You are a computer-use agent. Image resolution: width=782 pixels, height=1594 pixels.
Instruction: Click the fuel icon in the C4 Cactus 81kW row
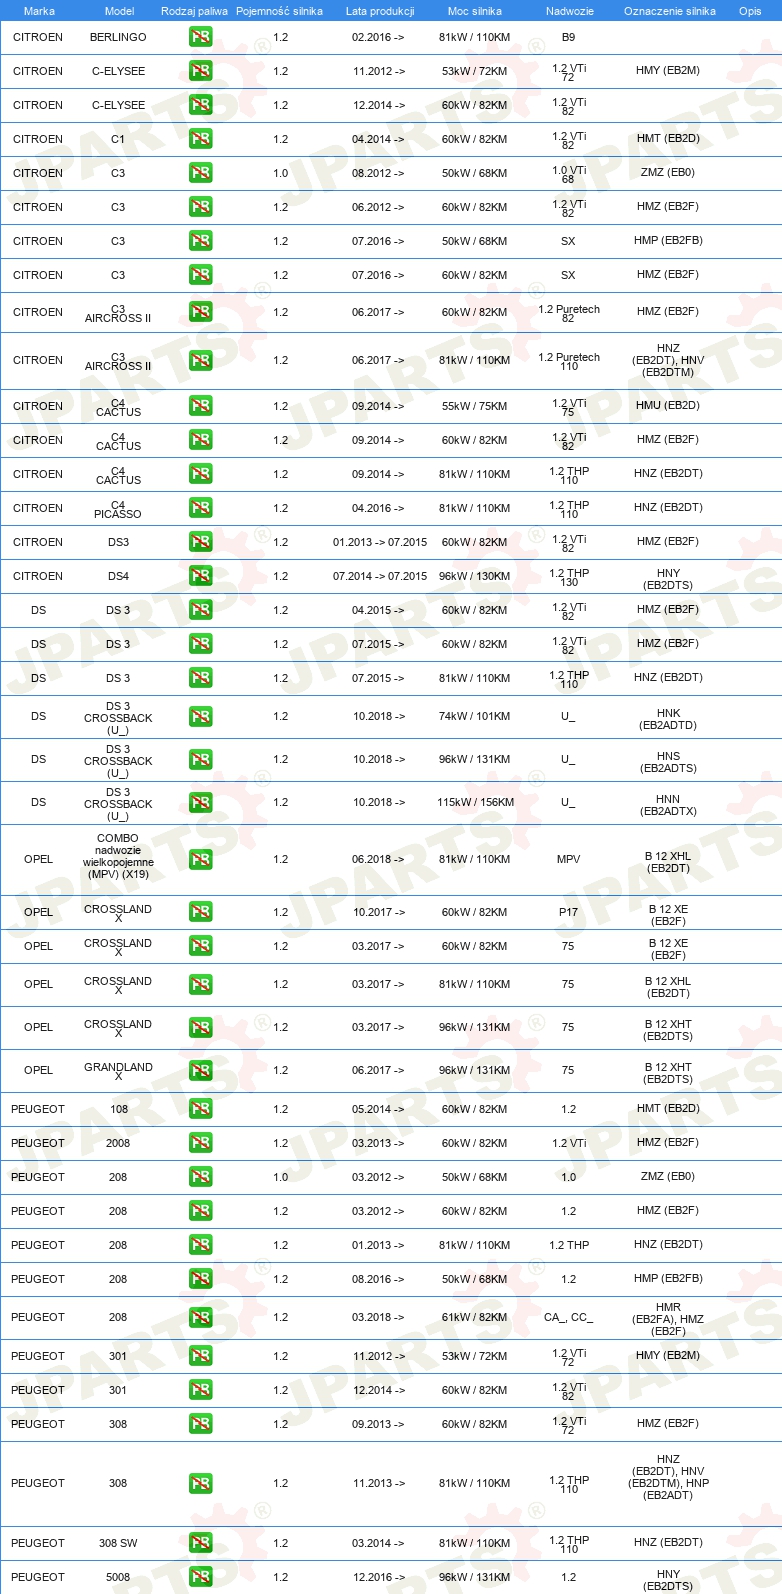coord(200,474)
